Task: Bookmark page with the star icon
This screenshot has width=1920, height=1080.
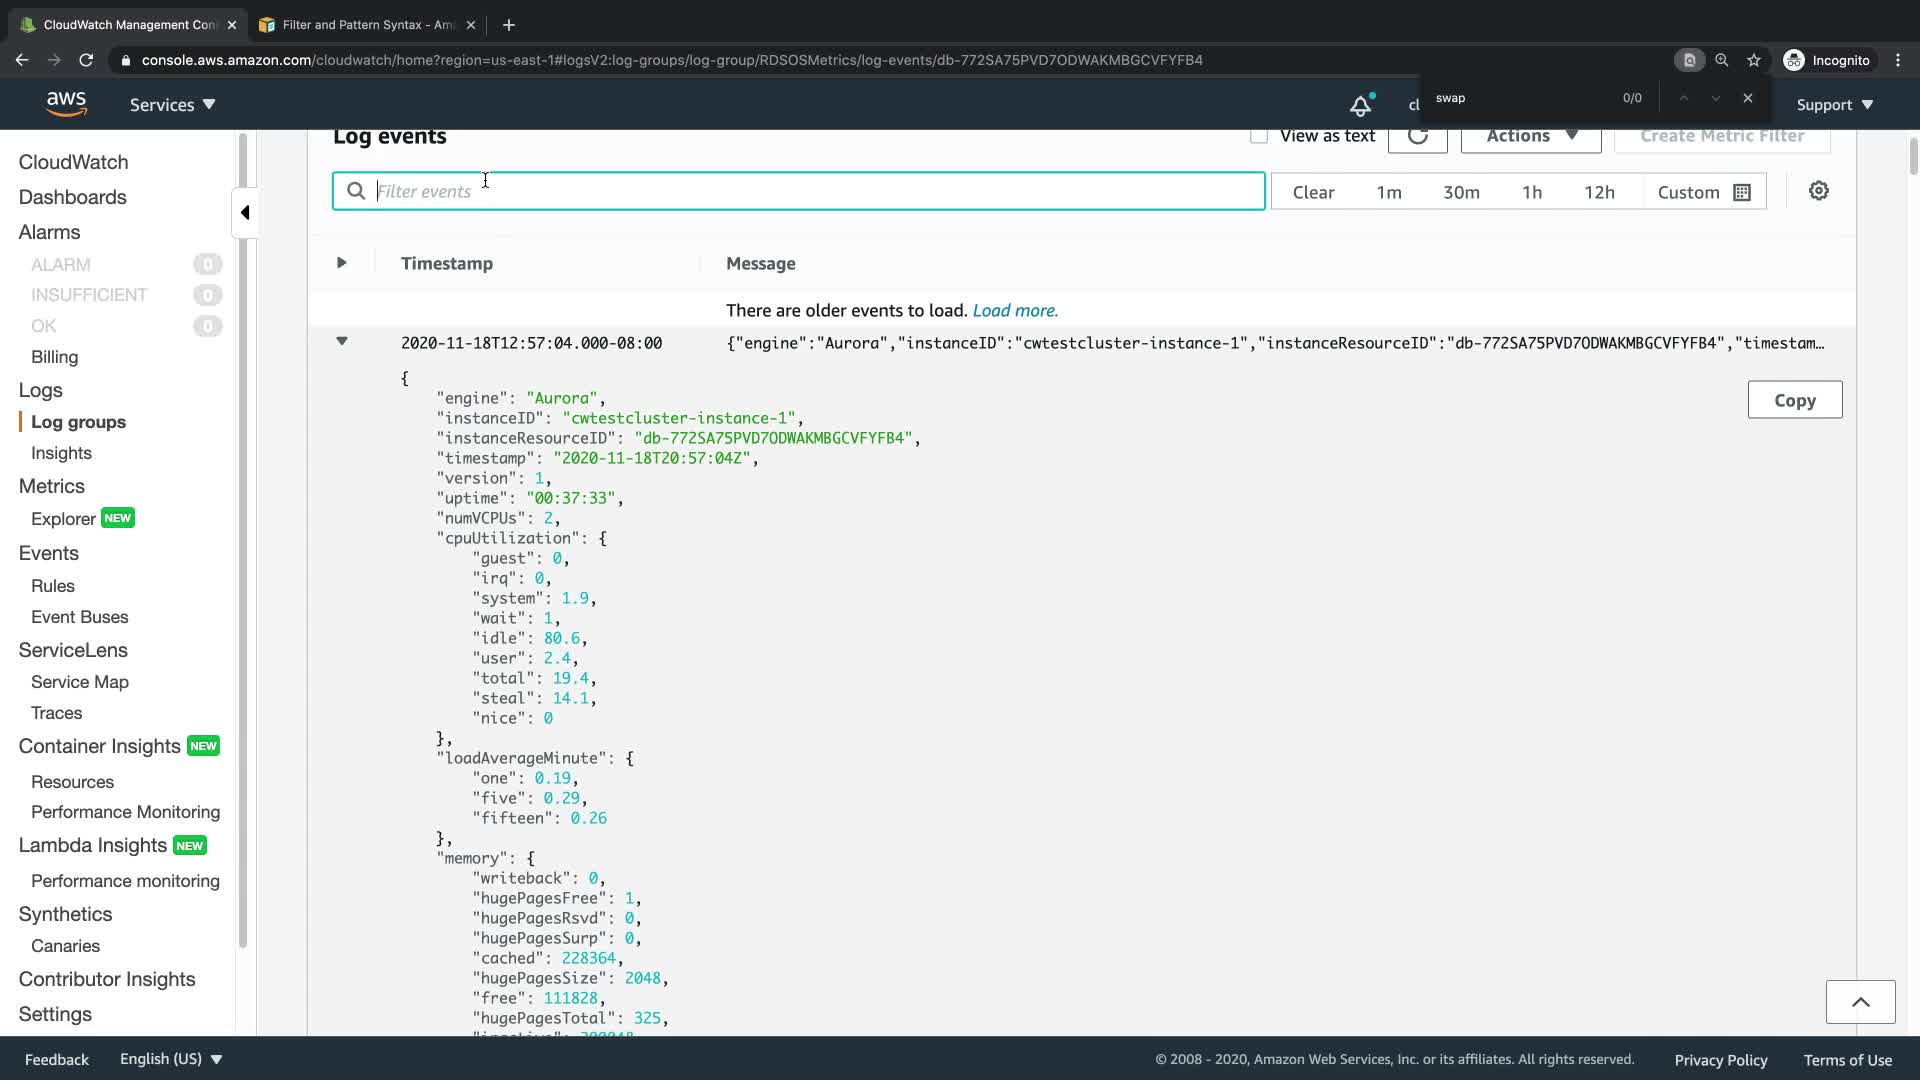Action: [1754, 60]
